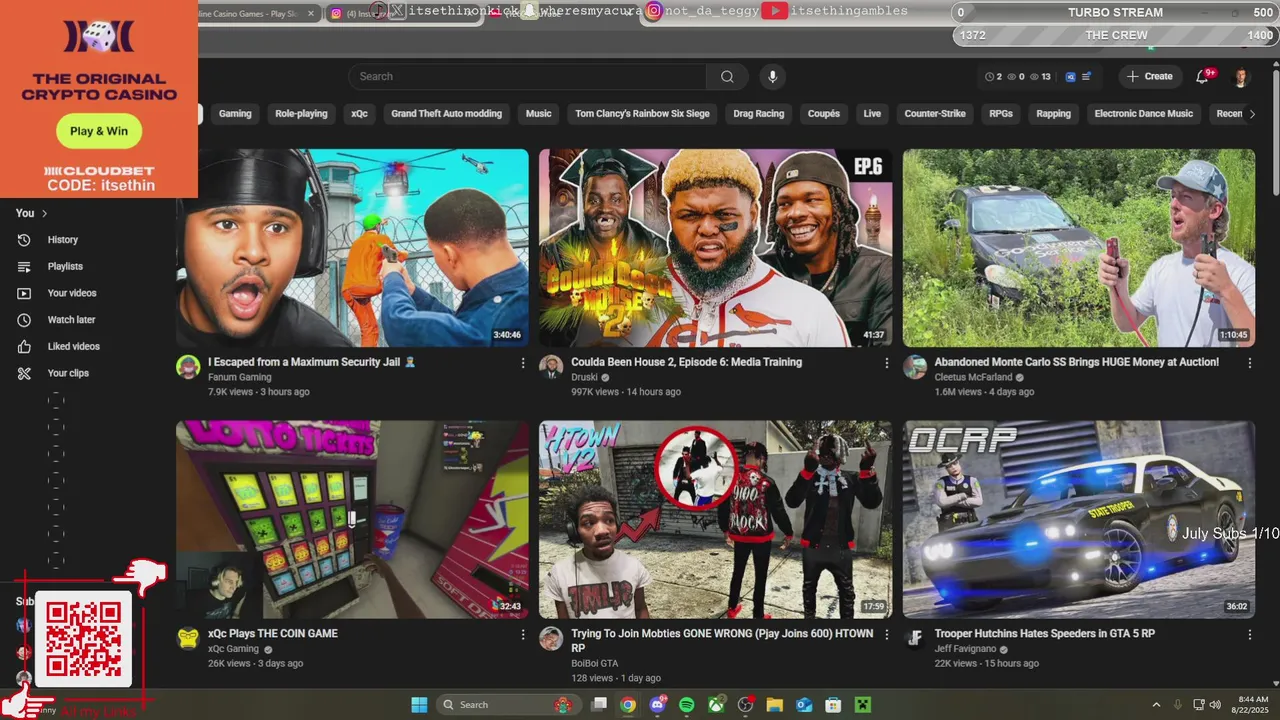Viewport: 1280px width, 720px height.
Task: Open File Explorer from the taskbar
Action: coord(774,705)
